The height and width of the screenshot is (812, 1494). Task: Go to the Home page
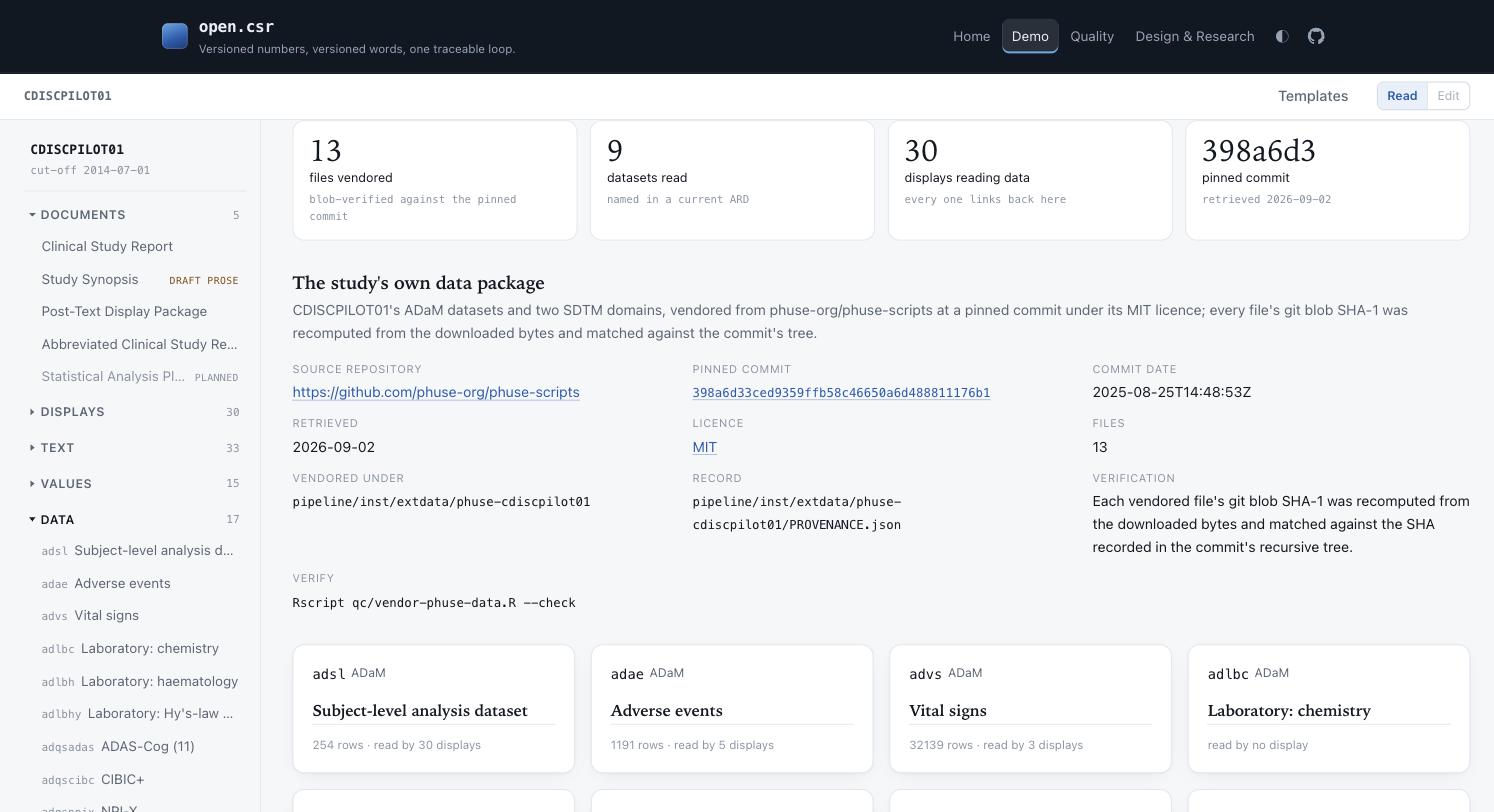click(971, 36)
